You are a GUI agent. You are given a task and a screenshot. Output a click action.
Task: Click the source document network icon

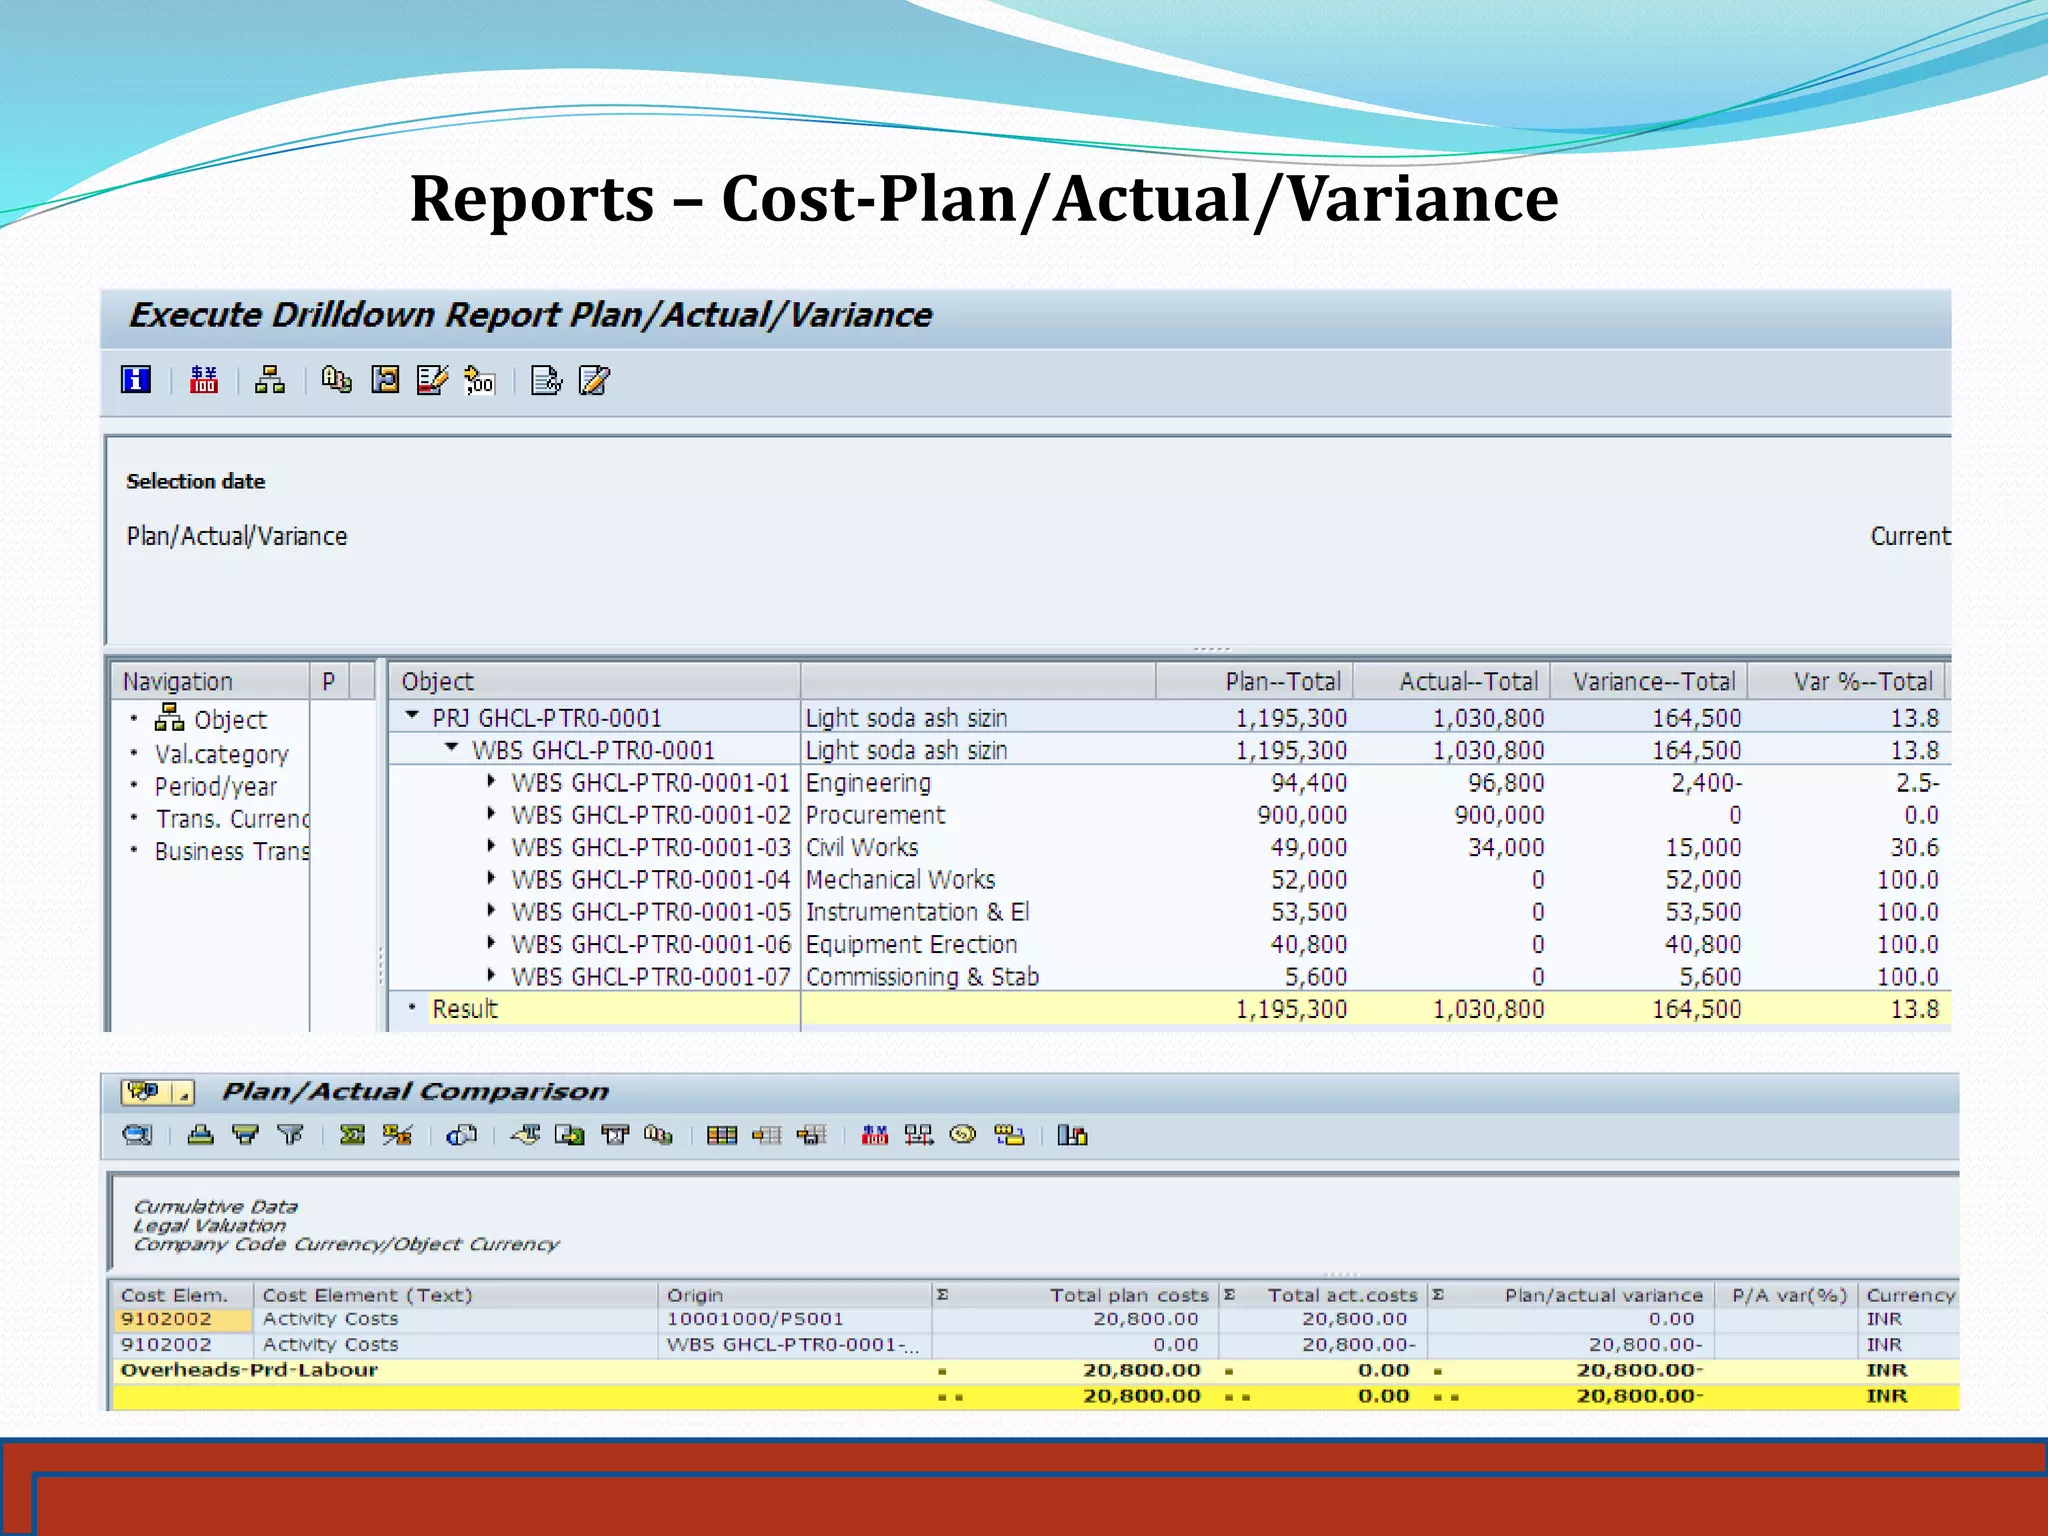click(919, 1135)
